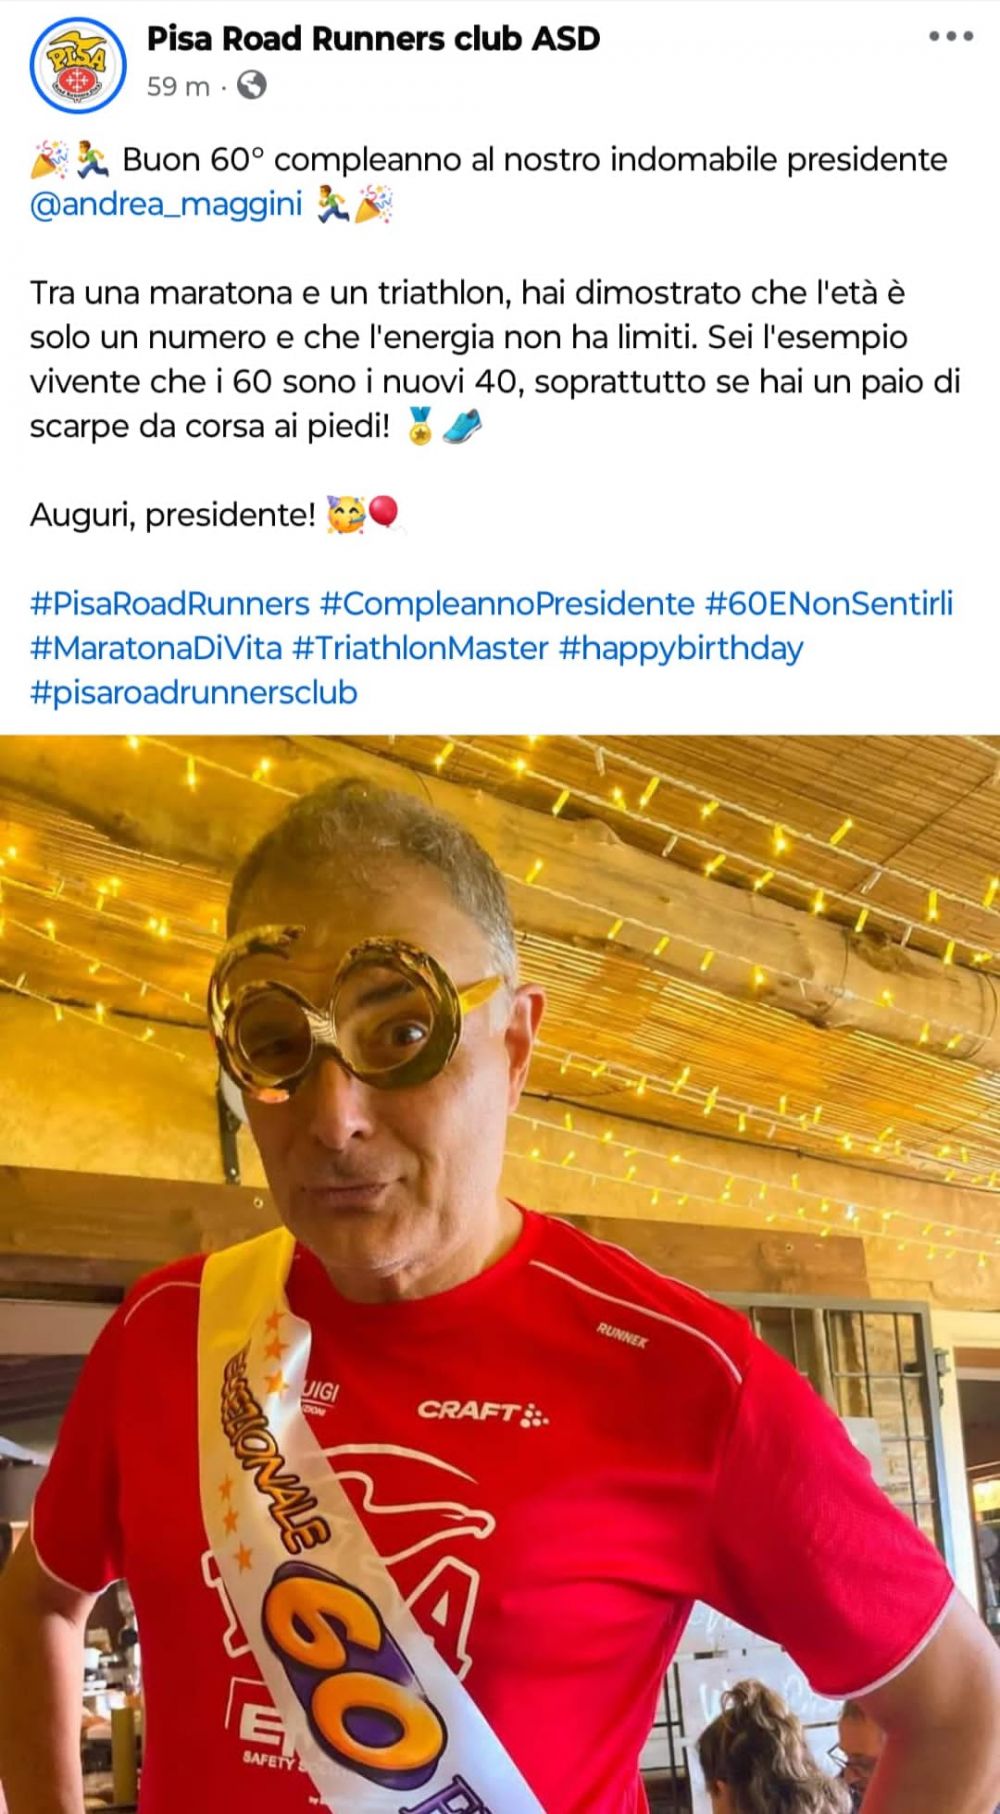Click the party popper emoji before Buon
The height and width of the screenshot is (1814, 1000).
pos(49,159)
